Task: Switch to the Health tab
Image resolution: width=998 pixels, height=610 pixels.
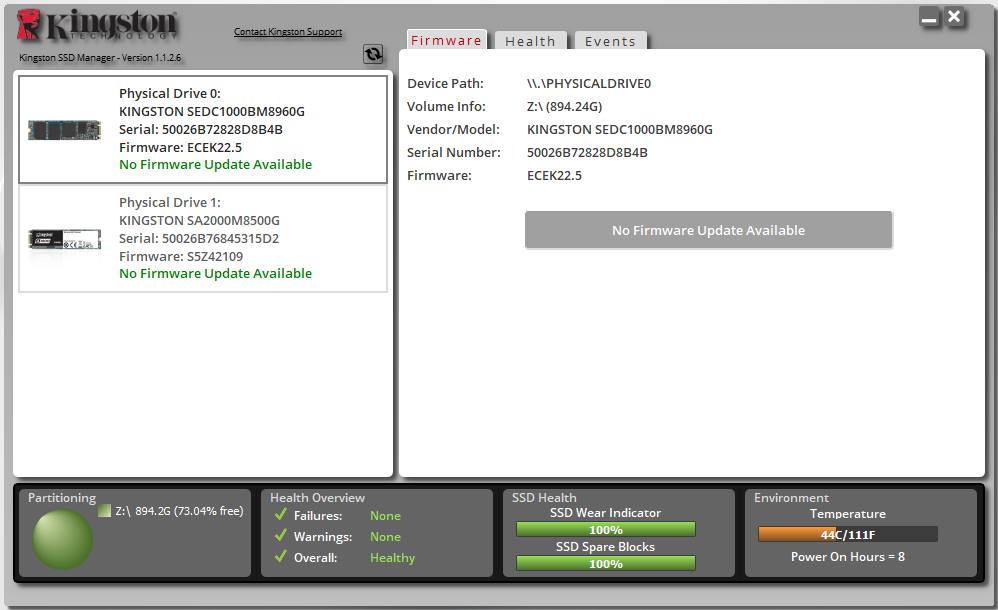Action: click(530, 41)
